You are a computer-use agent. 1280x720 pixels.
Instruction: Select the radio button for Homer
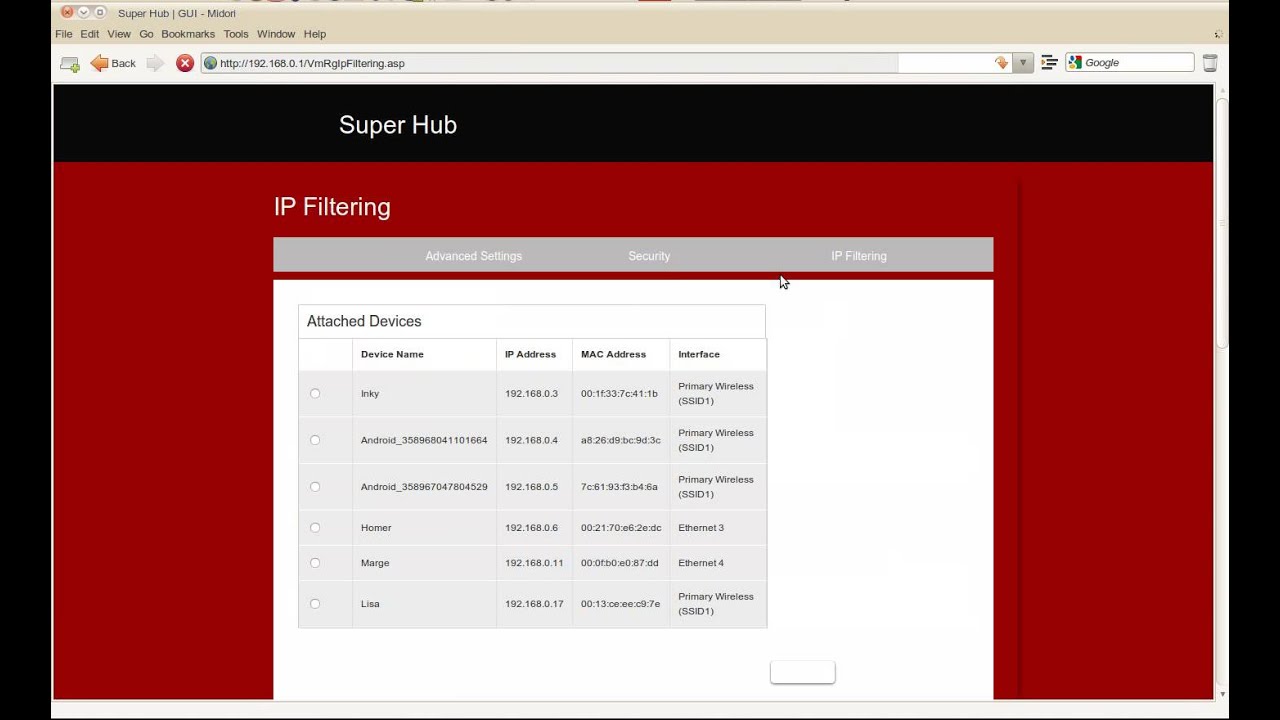click(x=315, y=528)
